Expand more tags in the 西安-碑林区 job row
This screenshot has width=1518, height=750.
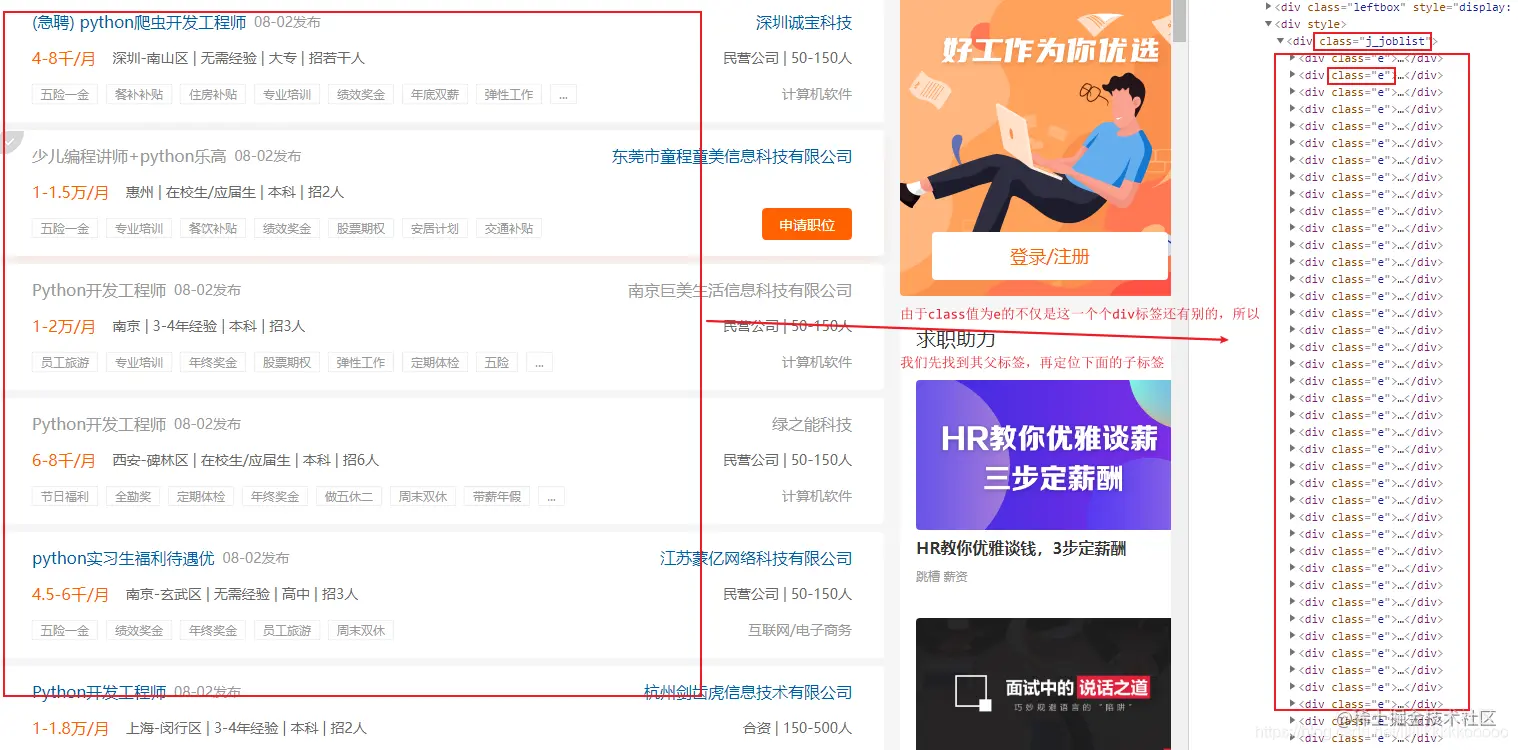click(551, 497)
